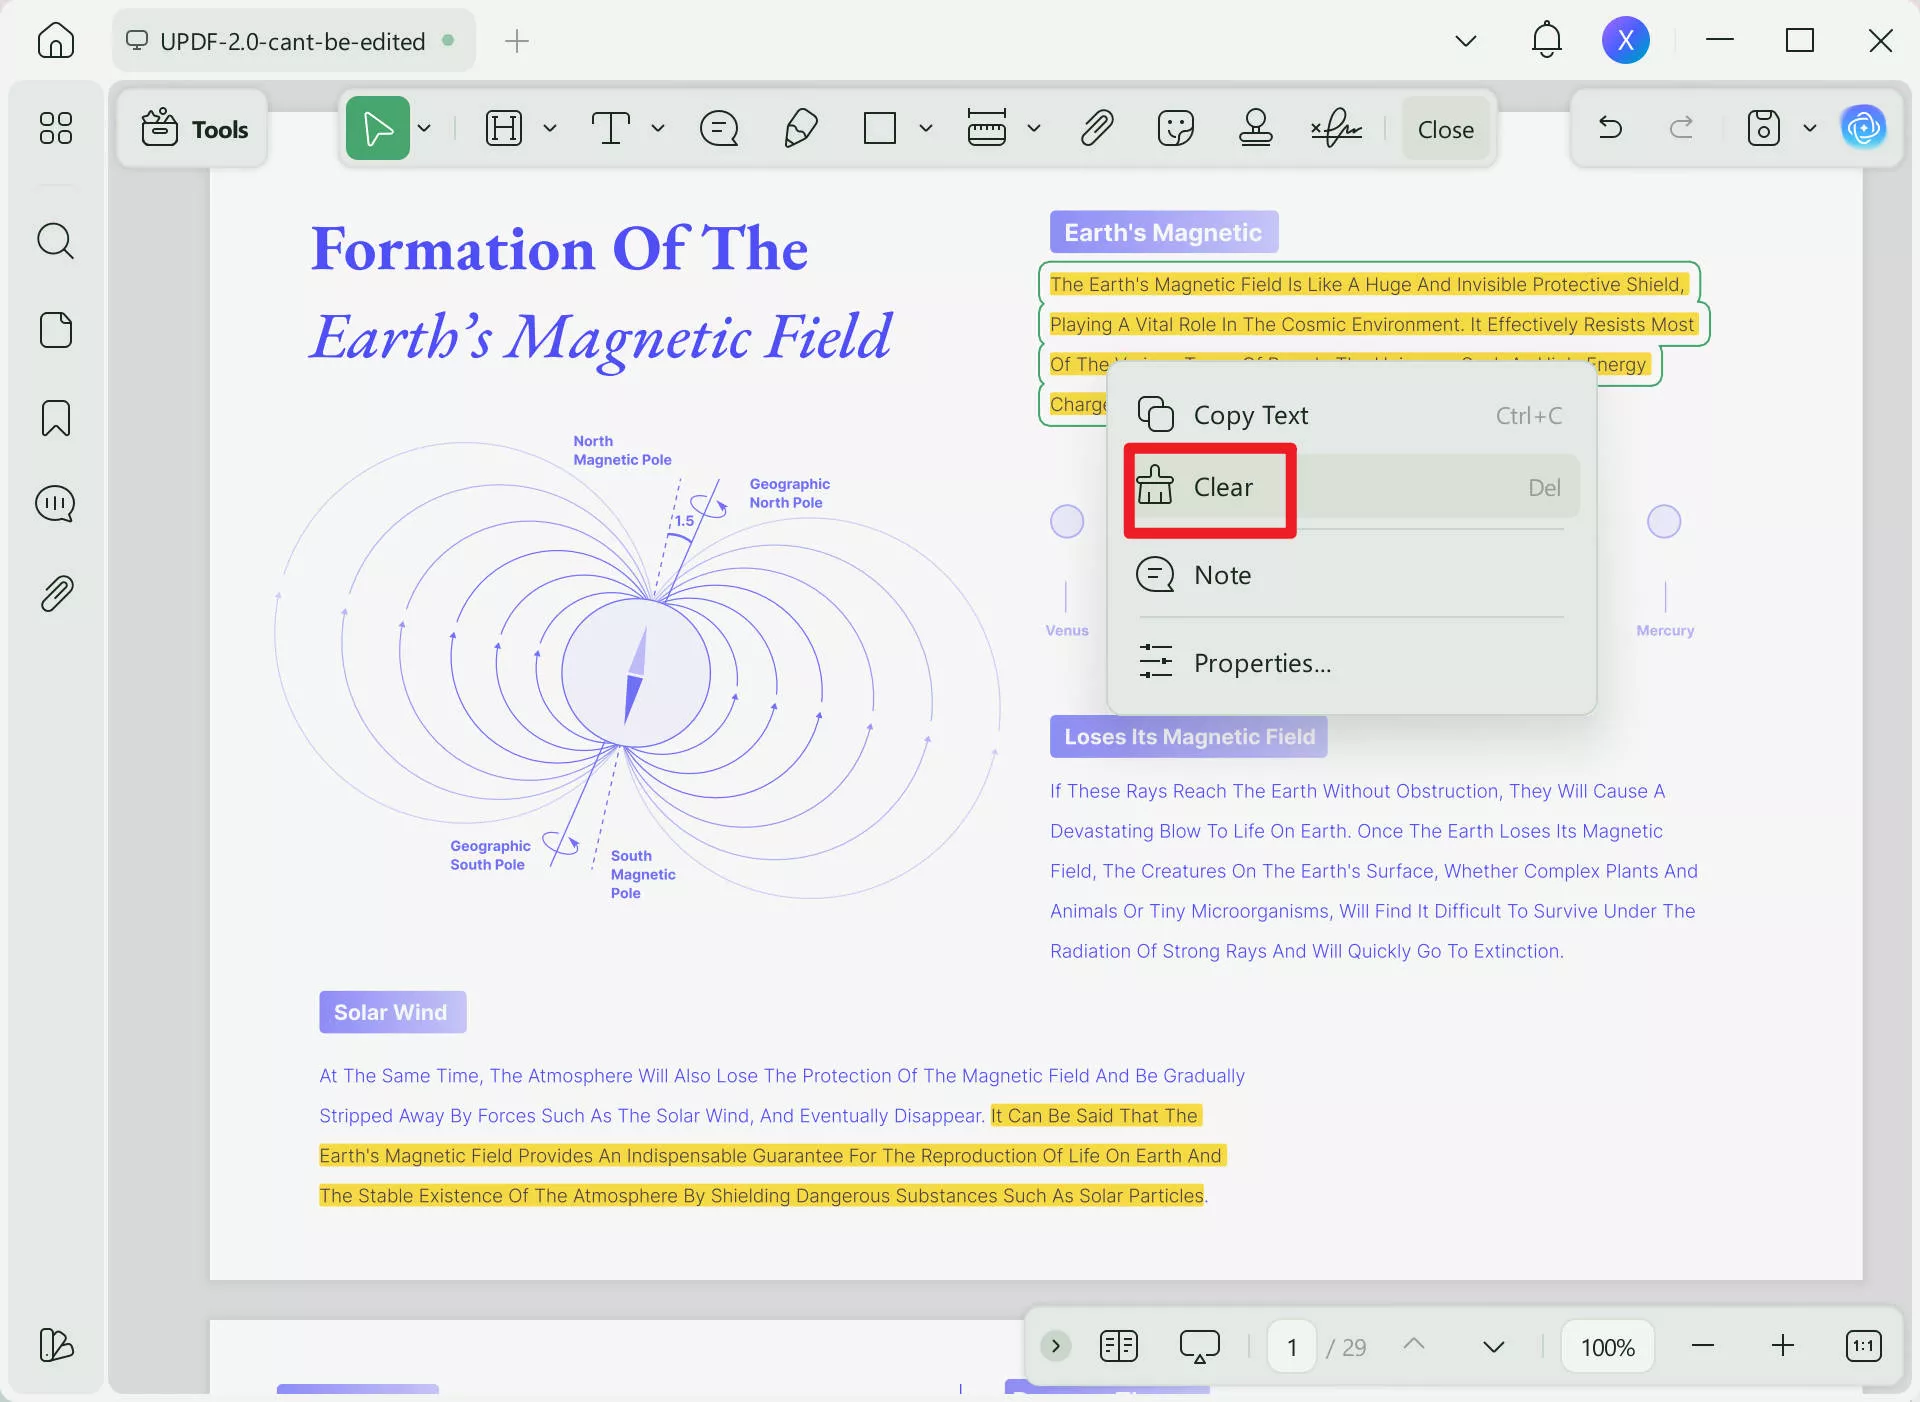
Task: Open Properties from the context menu
Action: (x=1262, y=662)
